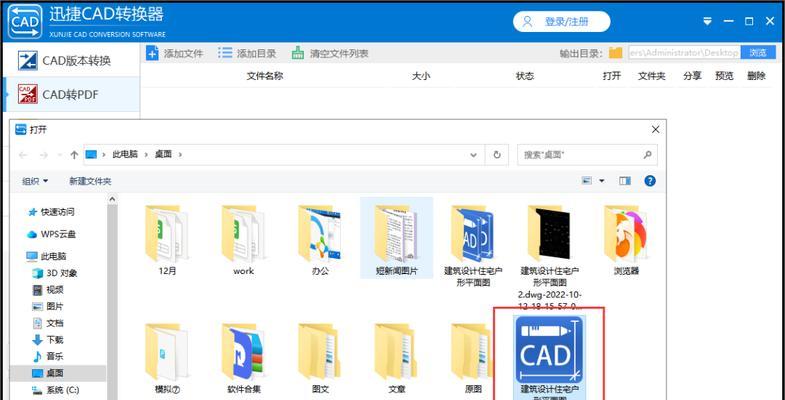Click the 输出目录 folder icon
This screenshot has height=400, width=785.
click(615, 53)
